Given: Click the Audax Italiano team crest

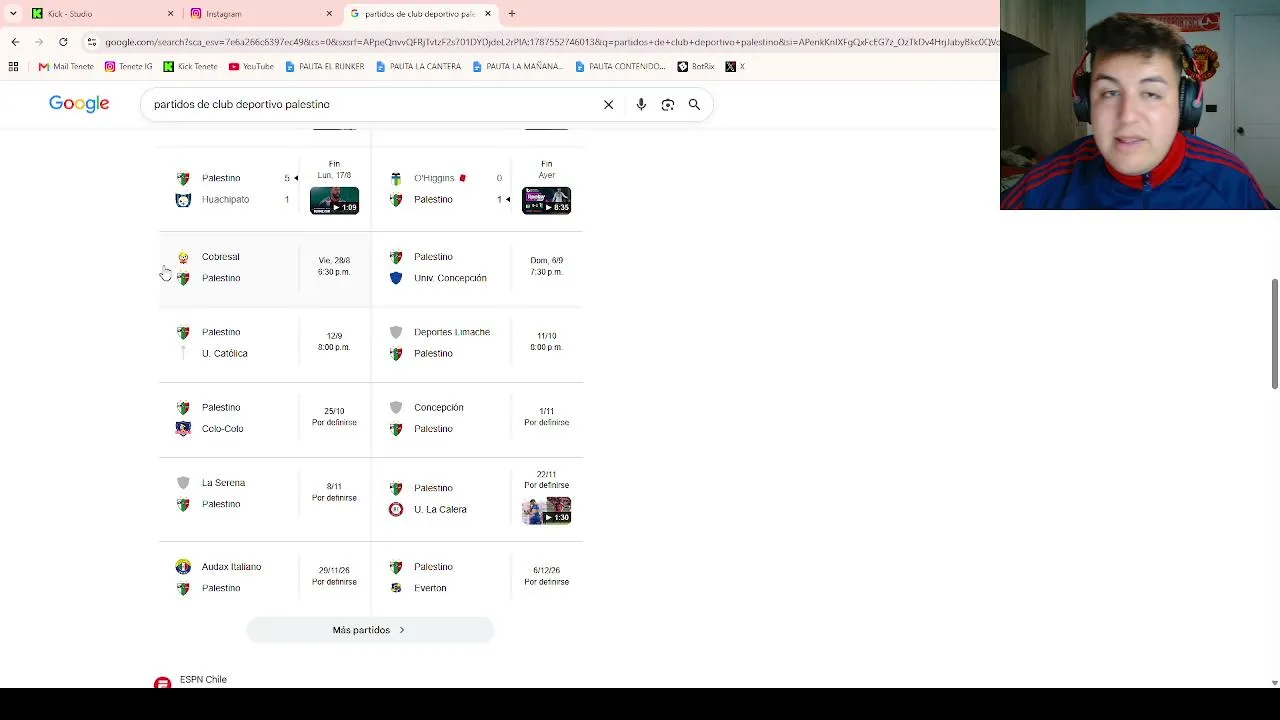Looking at the screenshot, I should (x=183, y=567).
